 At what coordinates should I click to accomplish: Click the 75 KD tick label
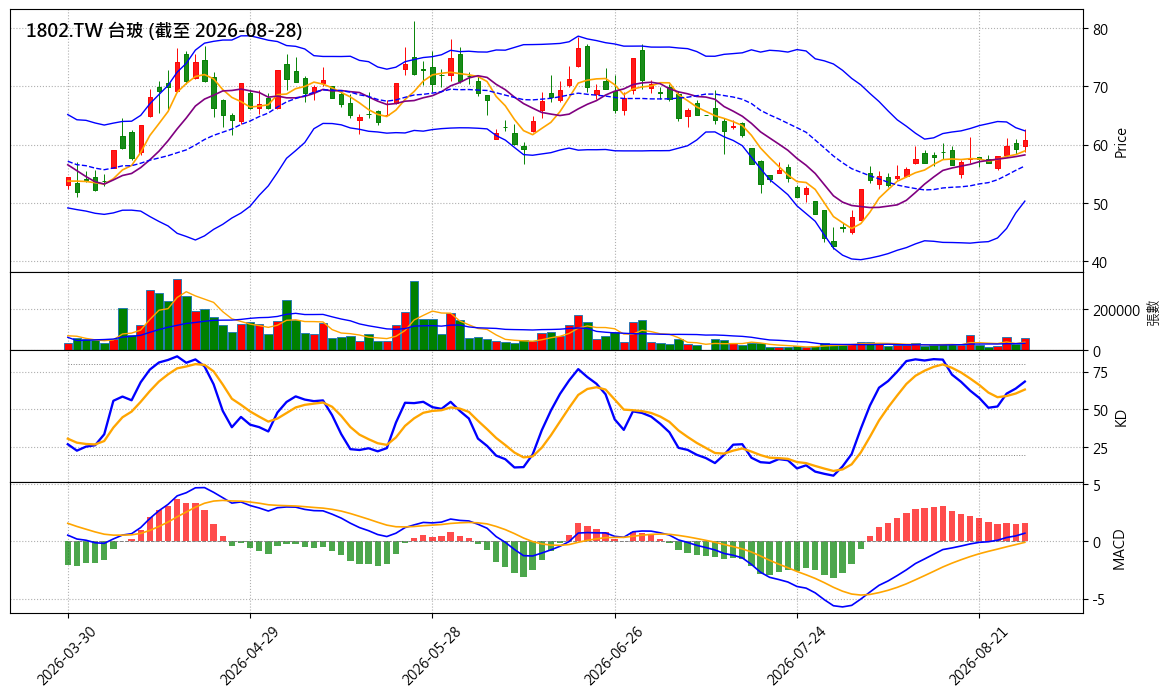pos(1100,373)
